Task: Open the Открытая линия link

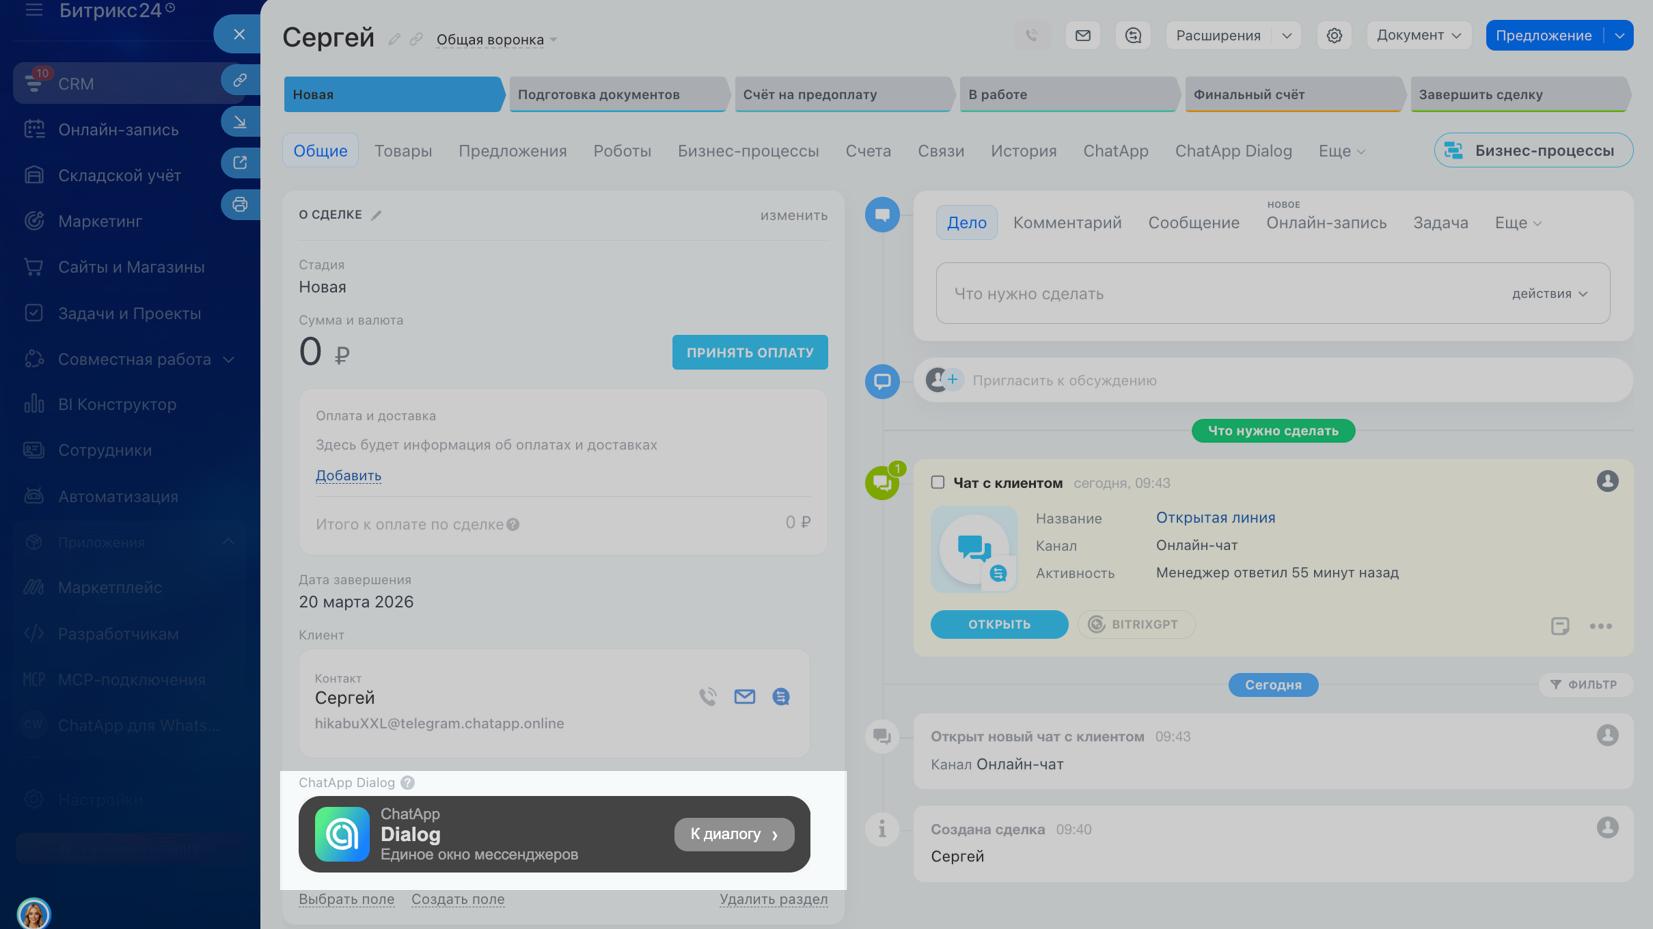Action: 1215,518
